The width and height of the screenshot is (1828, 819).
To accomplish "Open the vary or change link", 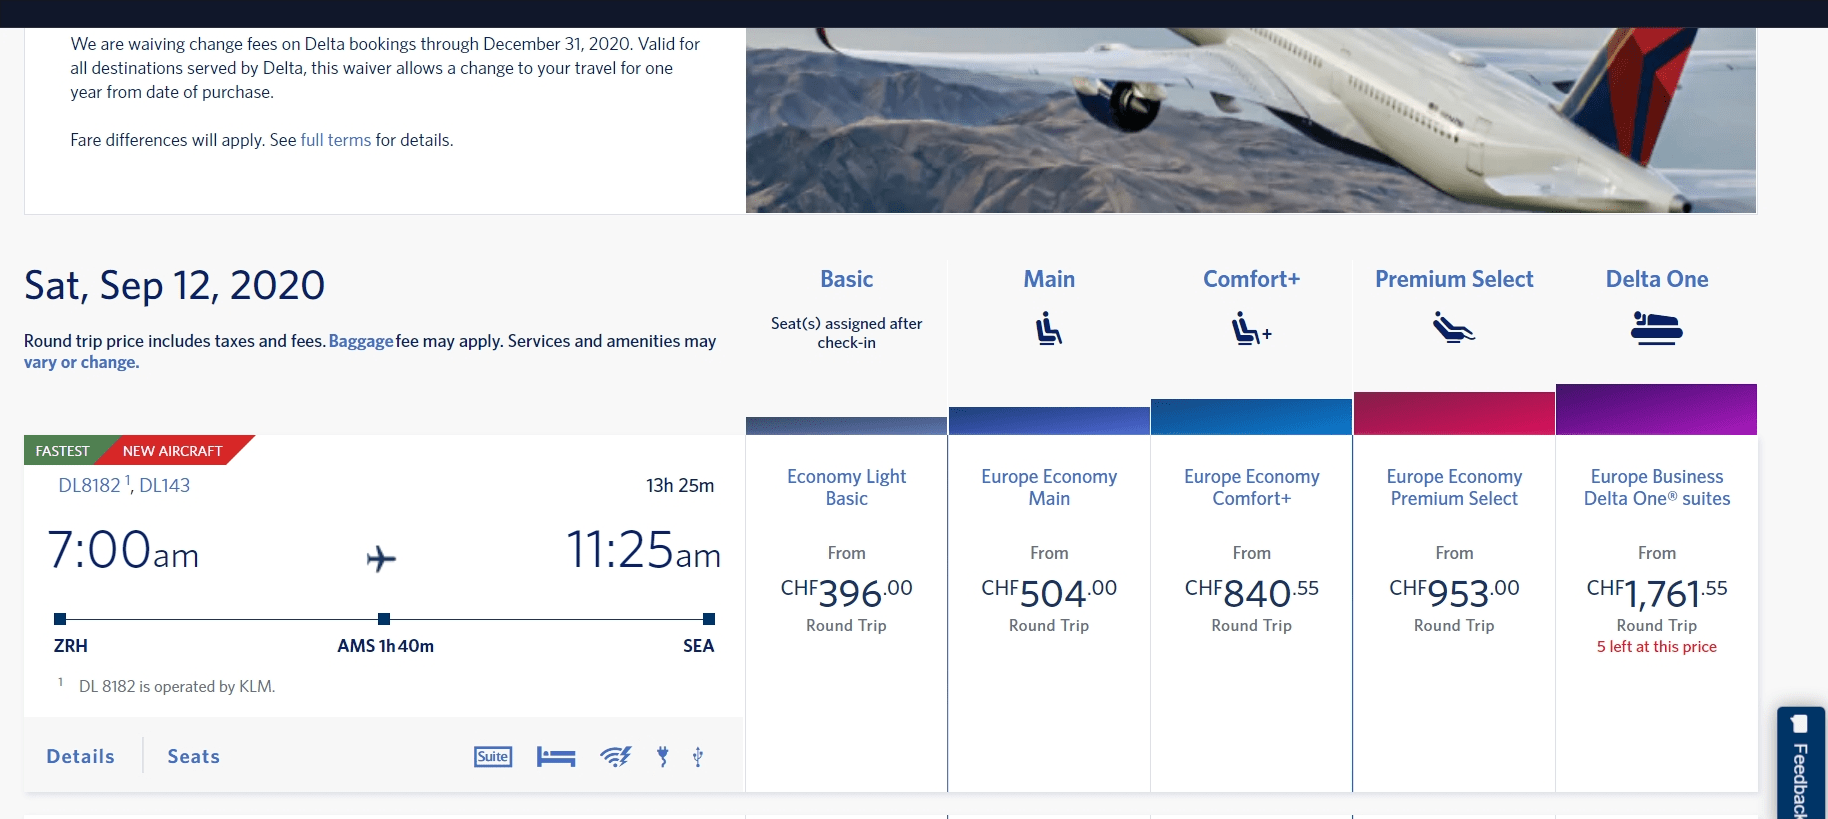I will pos(82,363).
